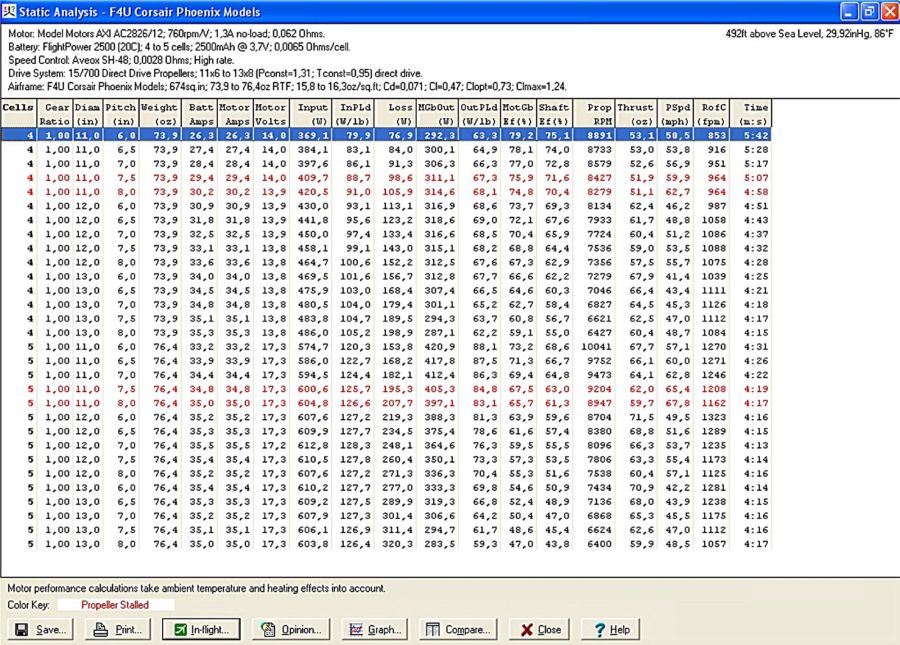Open the Graph chart icon
Viewport: 900px width, 645px height.
(354, 630)
